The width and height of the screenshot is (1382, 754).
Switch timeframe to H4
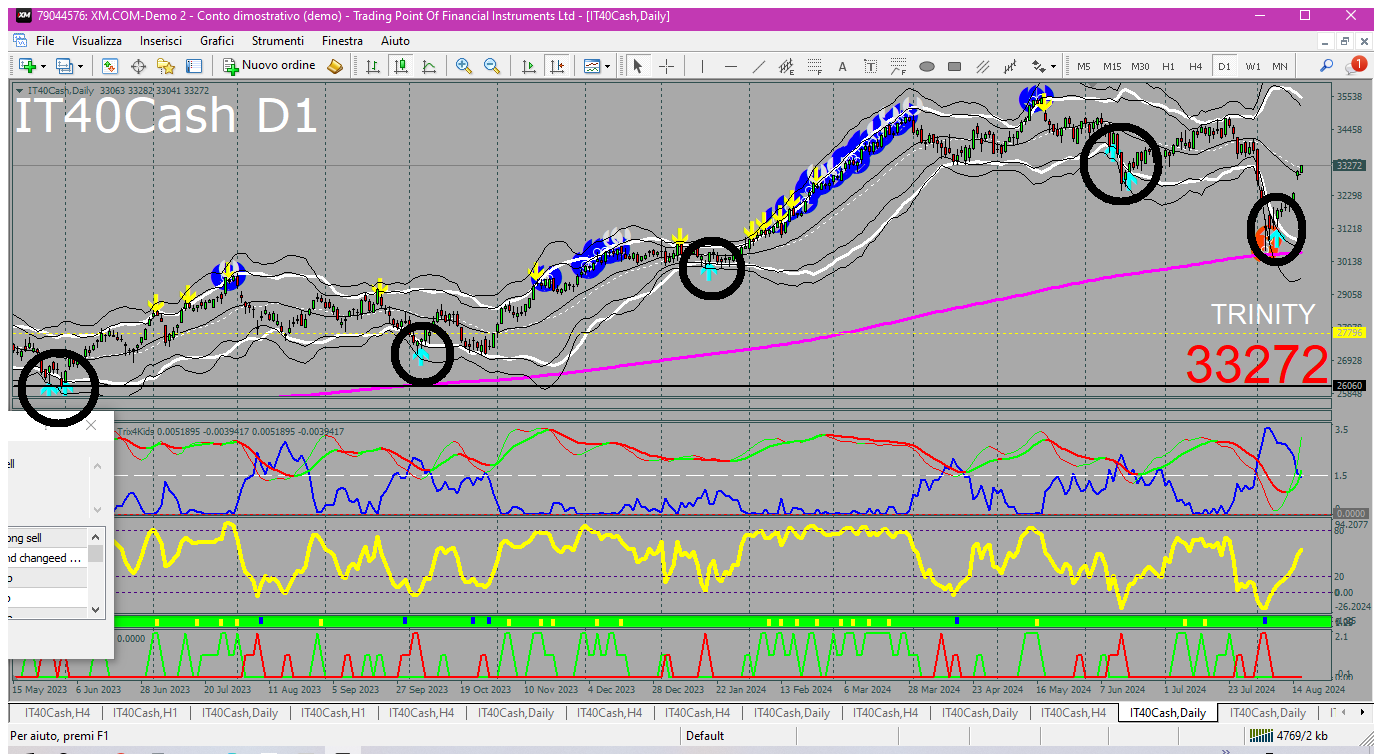click(1195, 66)
